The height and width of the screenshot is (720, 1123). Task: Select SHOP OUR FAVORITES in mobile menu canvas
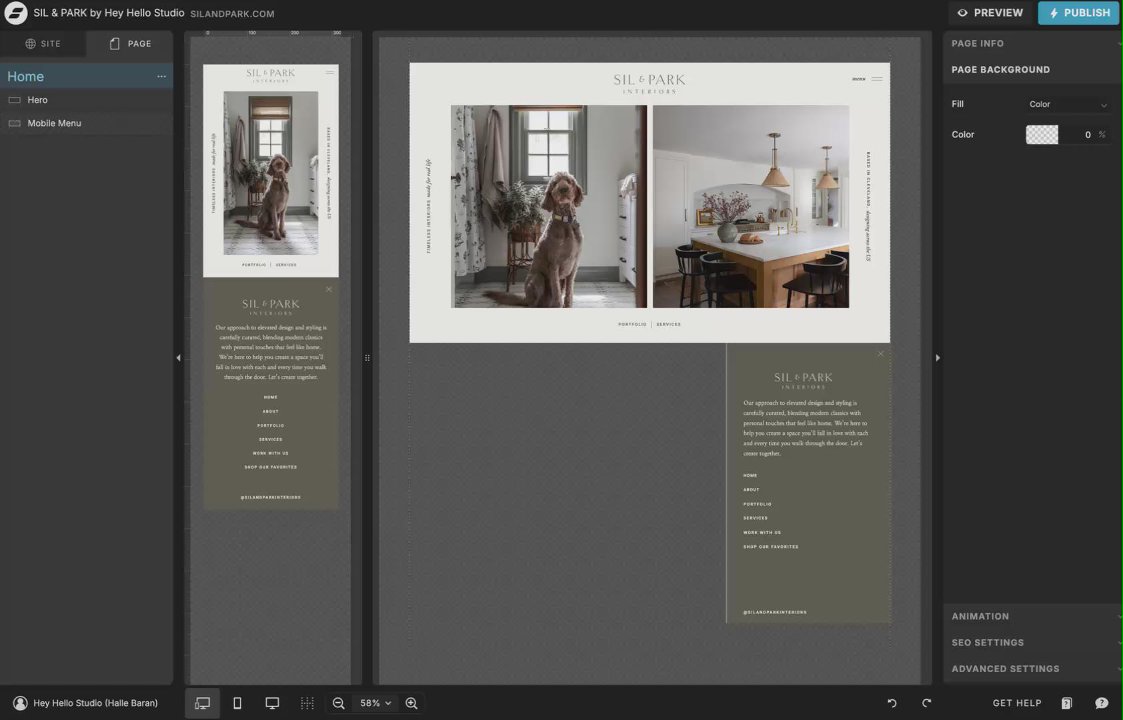pyautogui.click(x=271, y=467)
